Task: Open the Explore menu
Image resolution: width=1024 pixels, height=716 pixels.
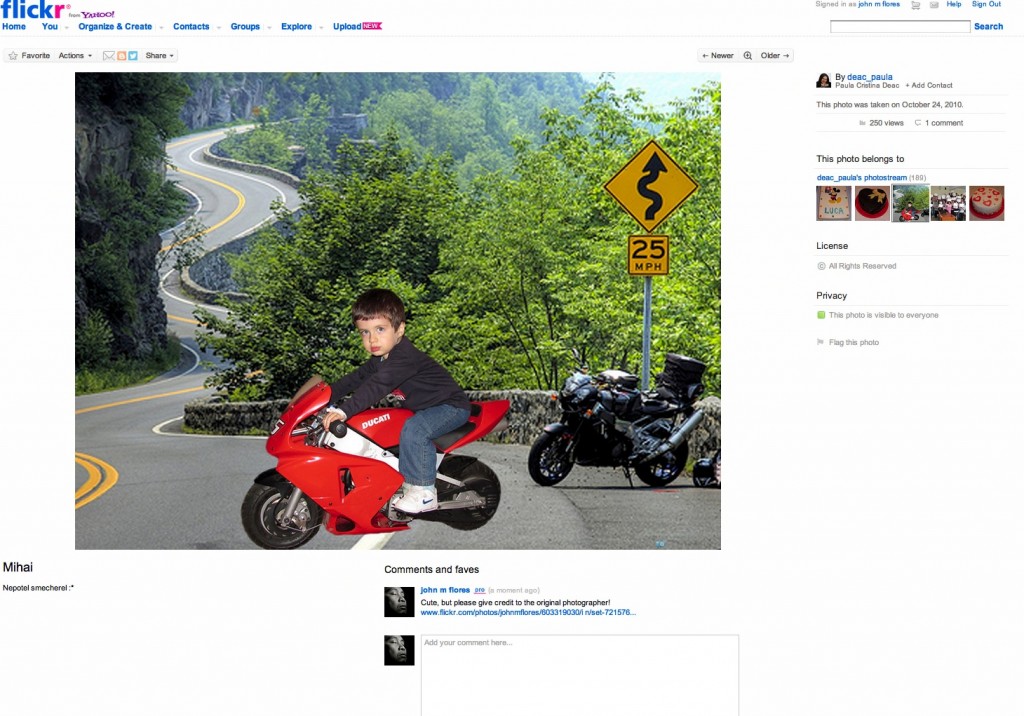Action: tap(296, 27)
